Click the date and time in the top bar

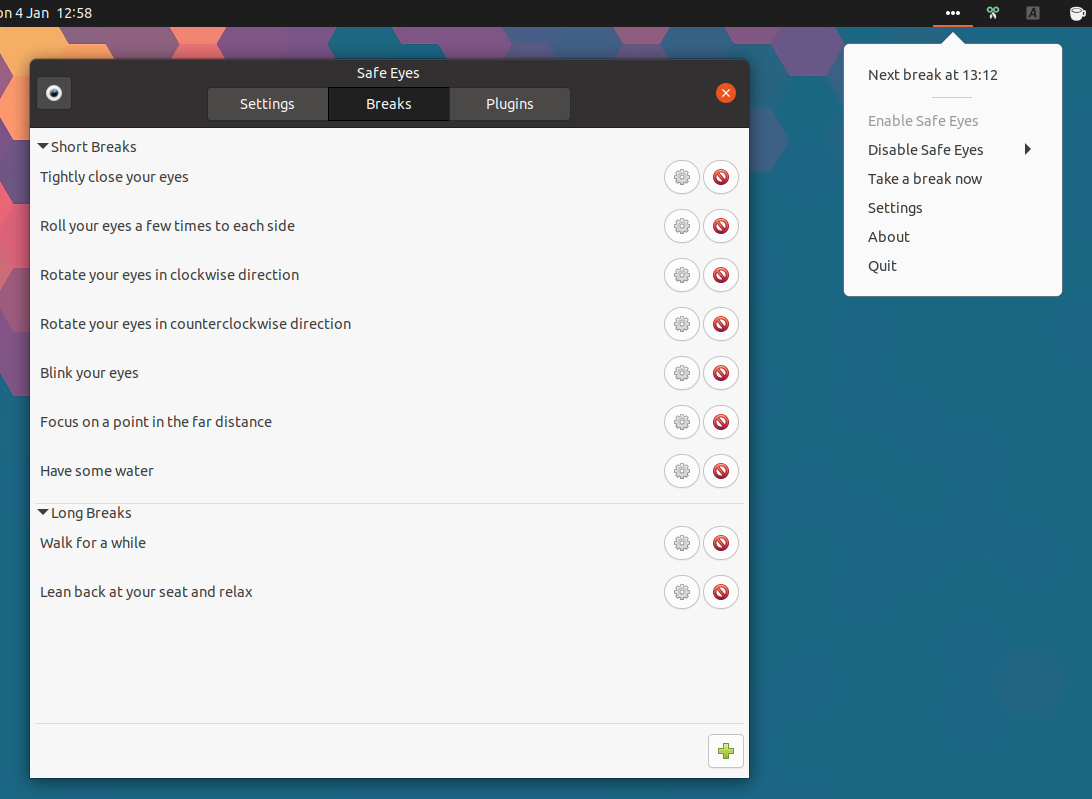[45, 13]
